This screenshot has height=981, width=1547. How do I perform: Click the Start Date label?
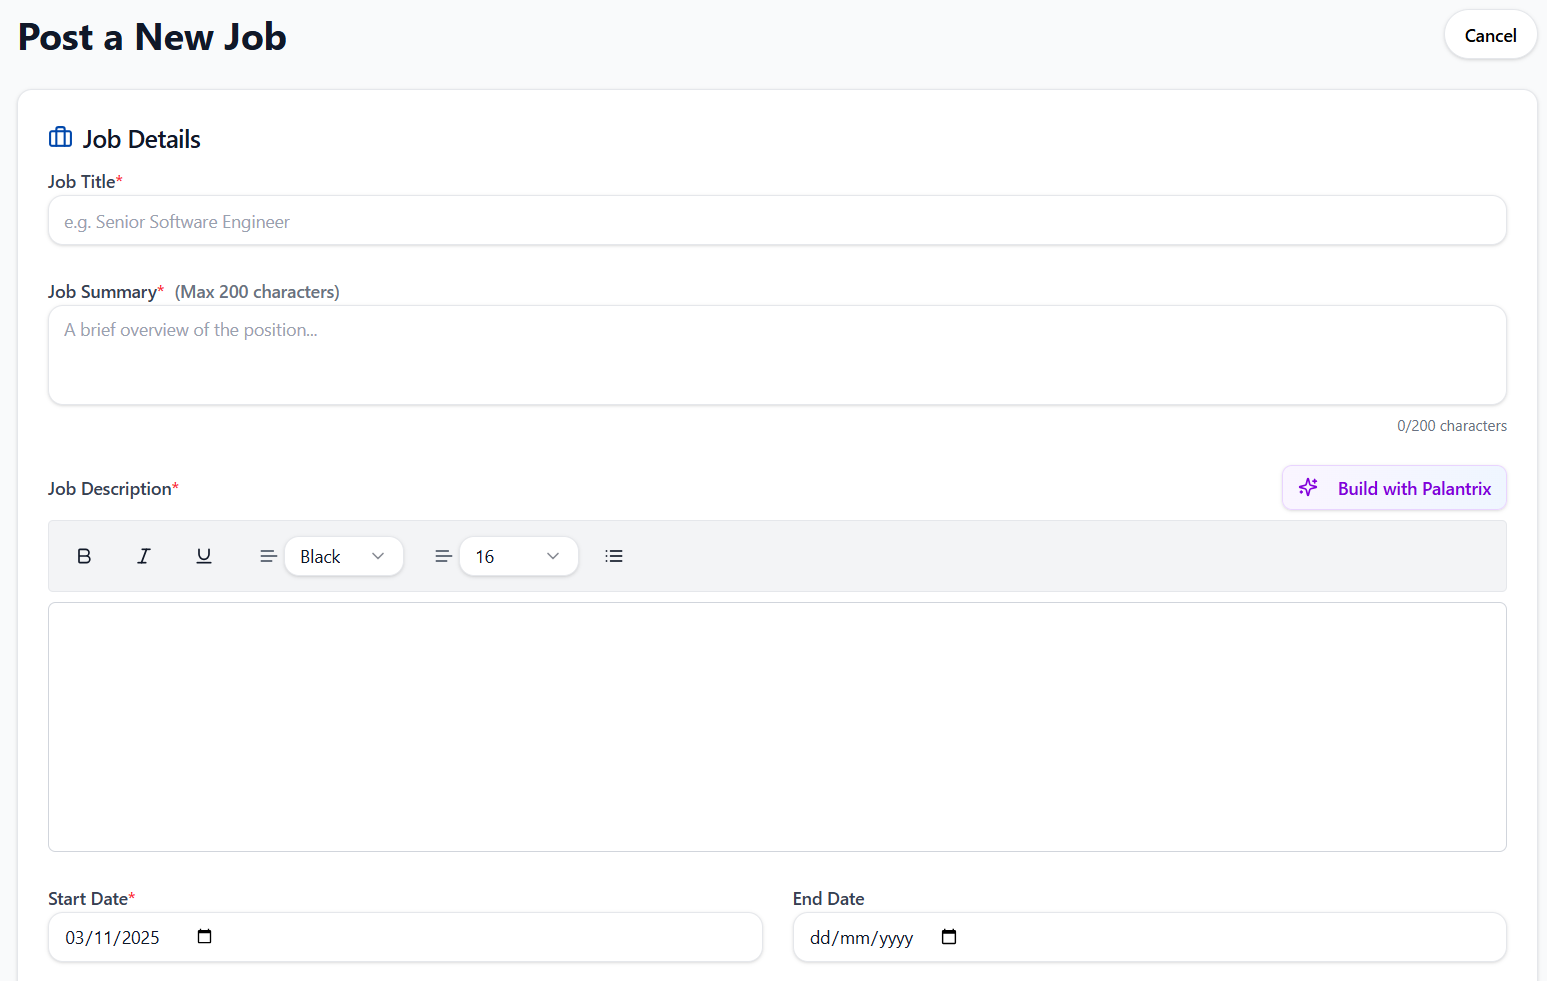tap(91, 899)
